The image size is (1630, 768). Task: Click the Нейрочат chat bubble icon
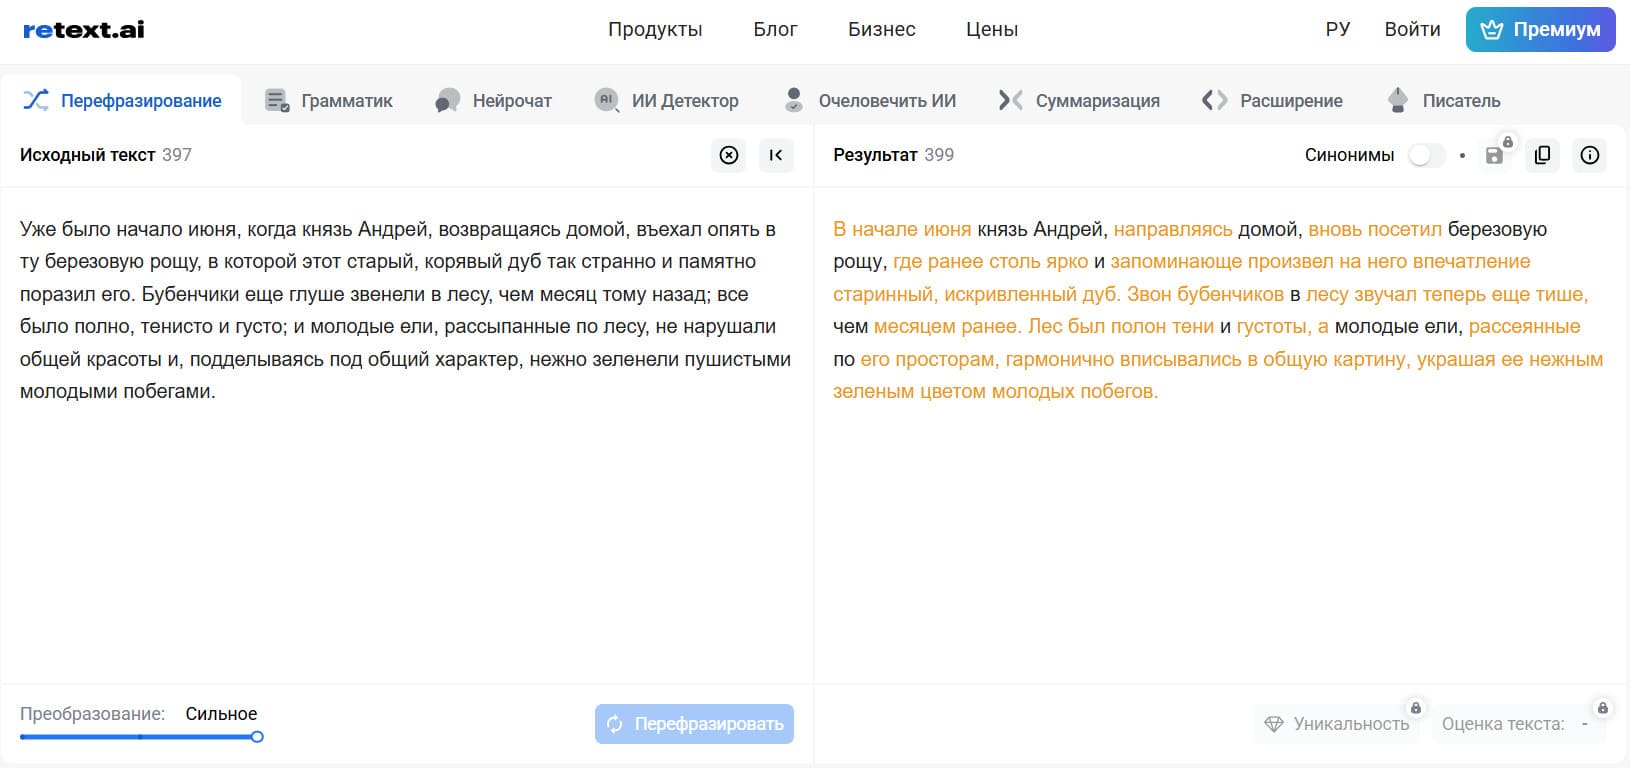(448, 100)
